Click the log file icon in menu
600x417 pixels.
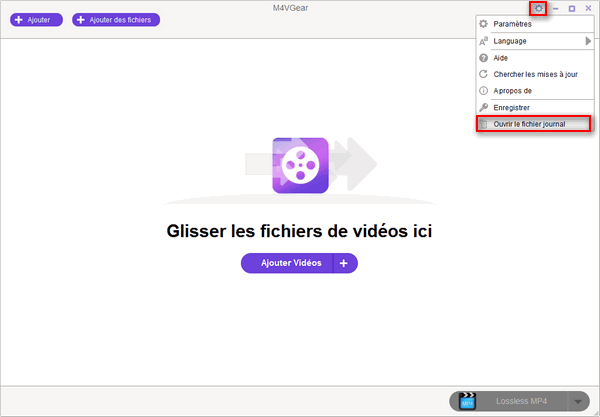click(484, 124)
